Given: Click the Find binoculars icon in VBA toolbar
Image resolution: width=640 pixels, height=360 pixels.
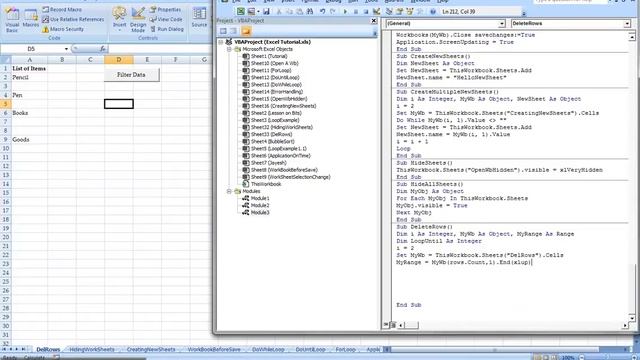Looking at the screenshot, I should tap(310, 11).
